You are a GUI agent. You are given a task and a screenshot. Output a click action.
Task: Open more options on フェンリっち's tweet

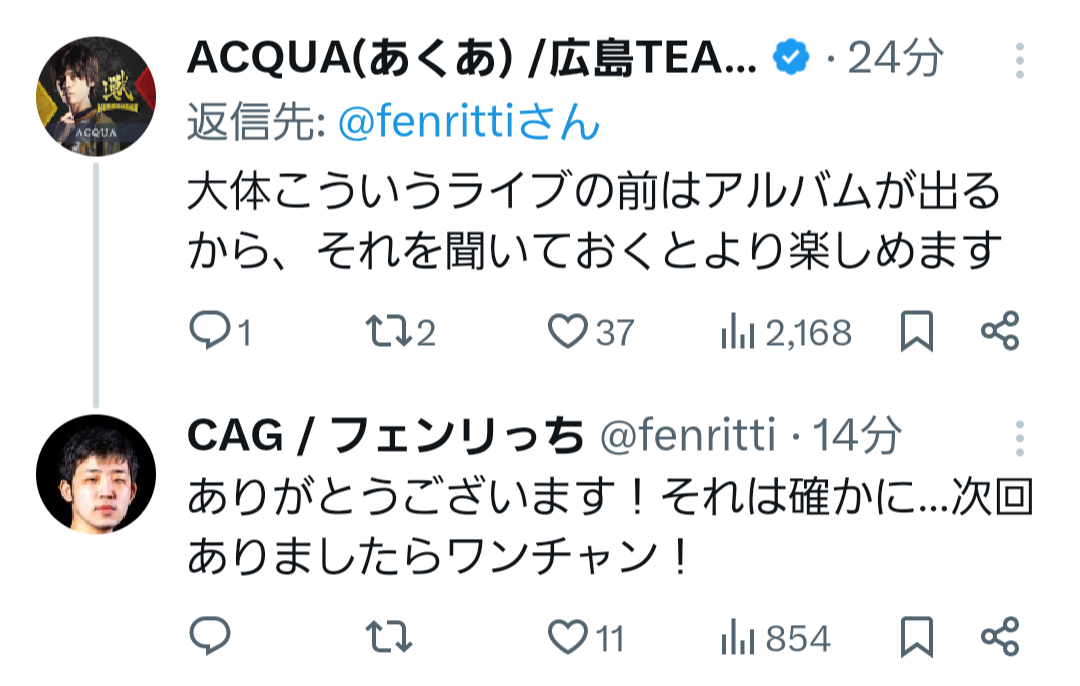click(1019, 438)
